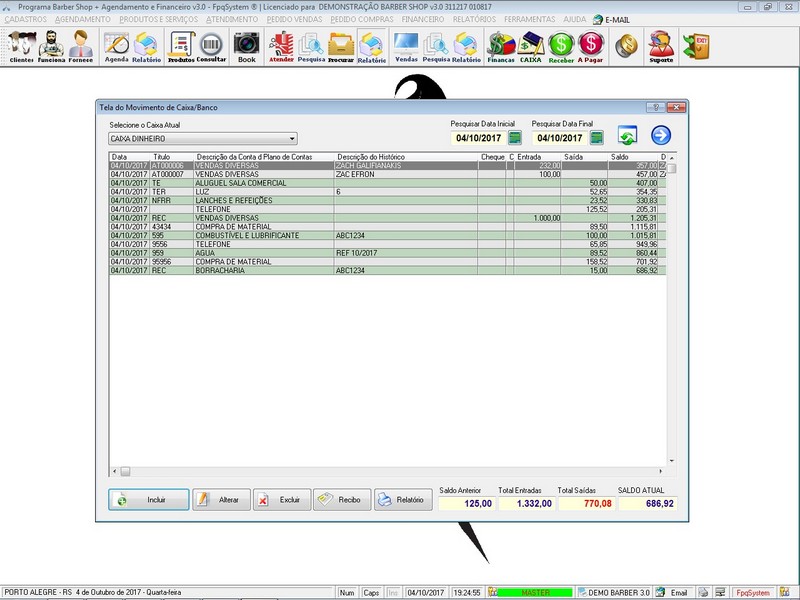Click the Recibo button
This screenshot has height=600, width=800.
[x=340, y=500]
